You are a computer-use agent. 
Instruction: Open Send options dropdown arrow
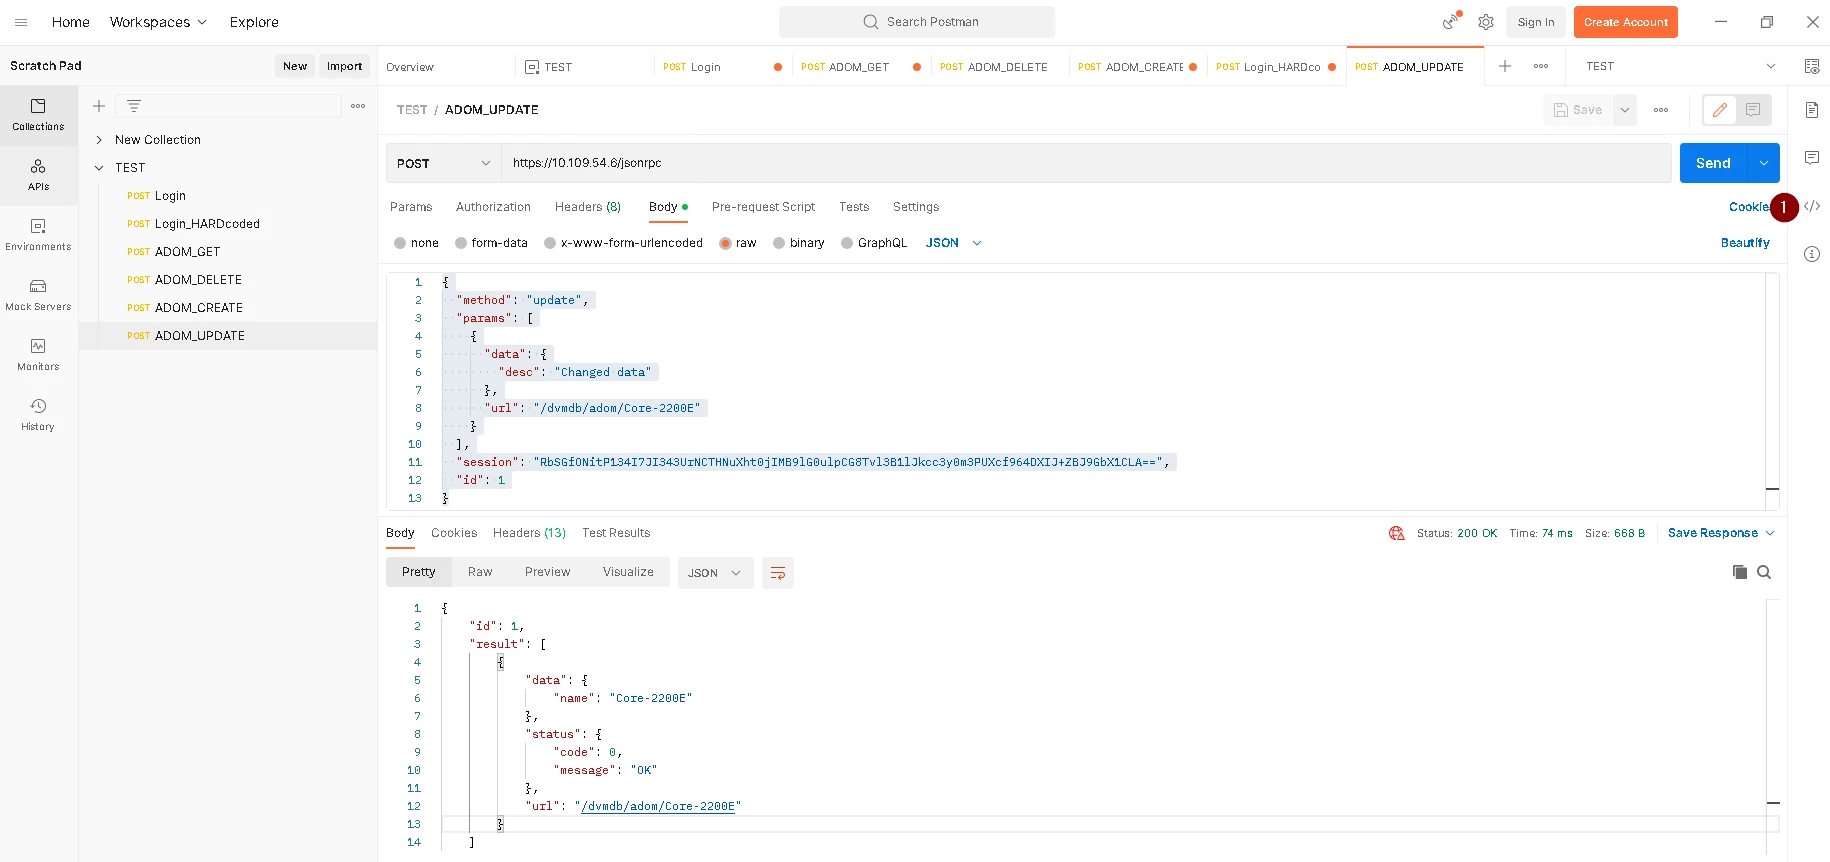pos(1764,163)
